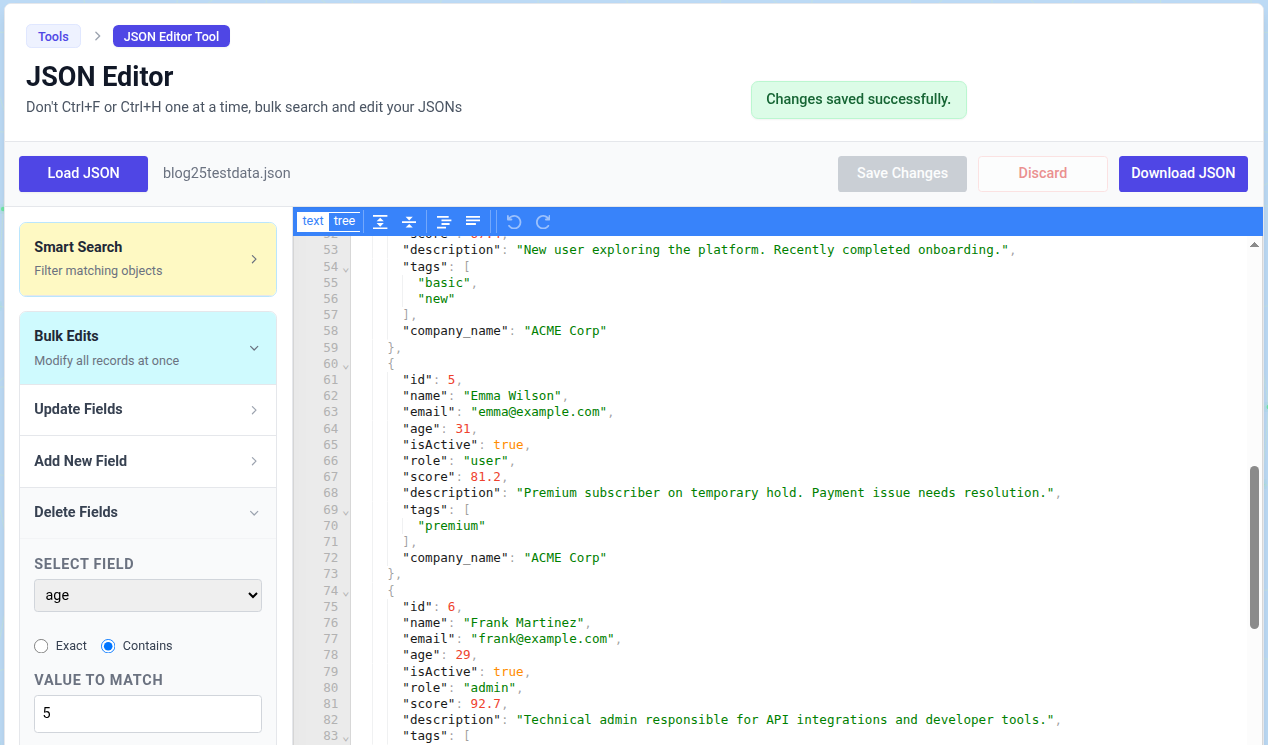Discard unsaved changes
This screenshot has height=745, width=1268.
click(1042, 173)
